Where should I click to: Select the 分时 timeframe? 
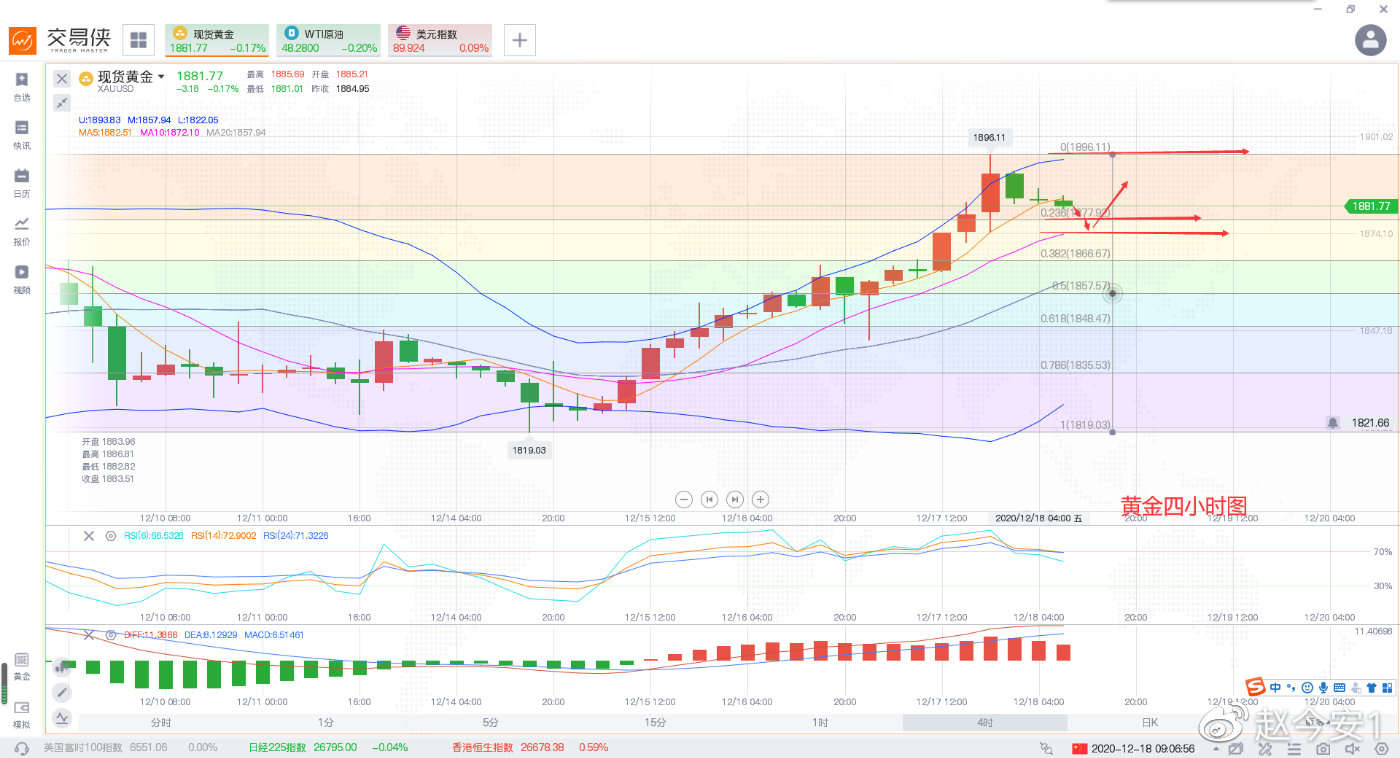click(x=161, y=722)
